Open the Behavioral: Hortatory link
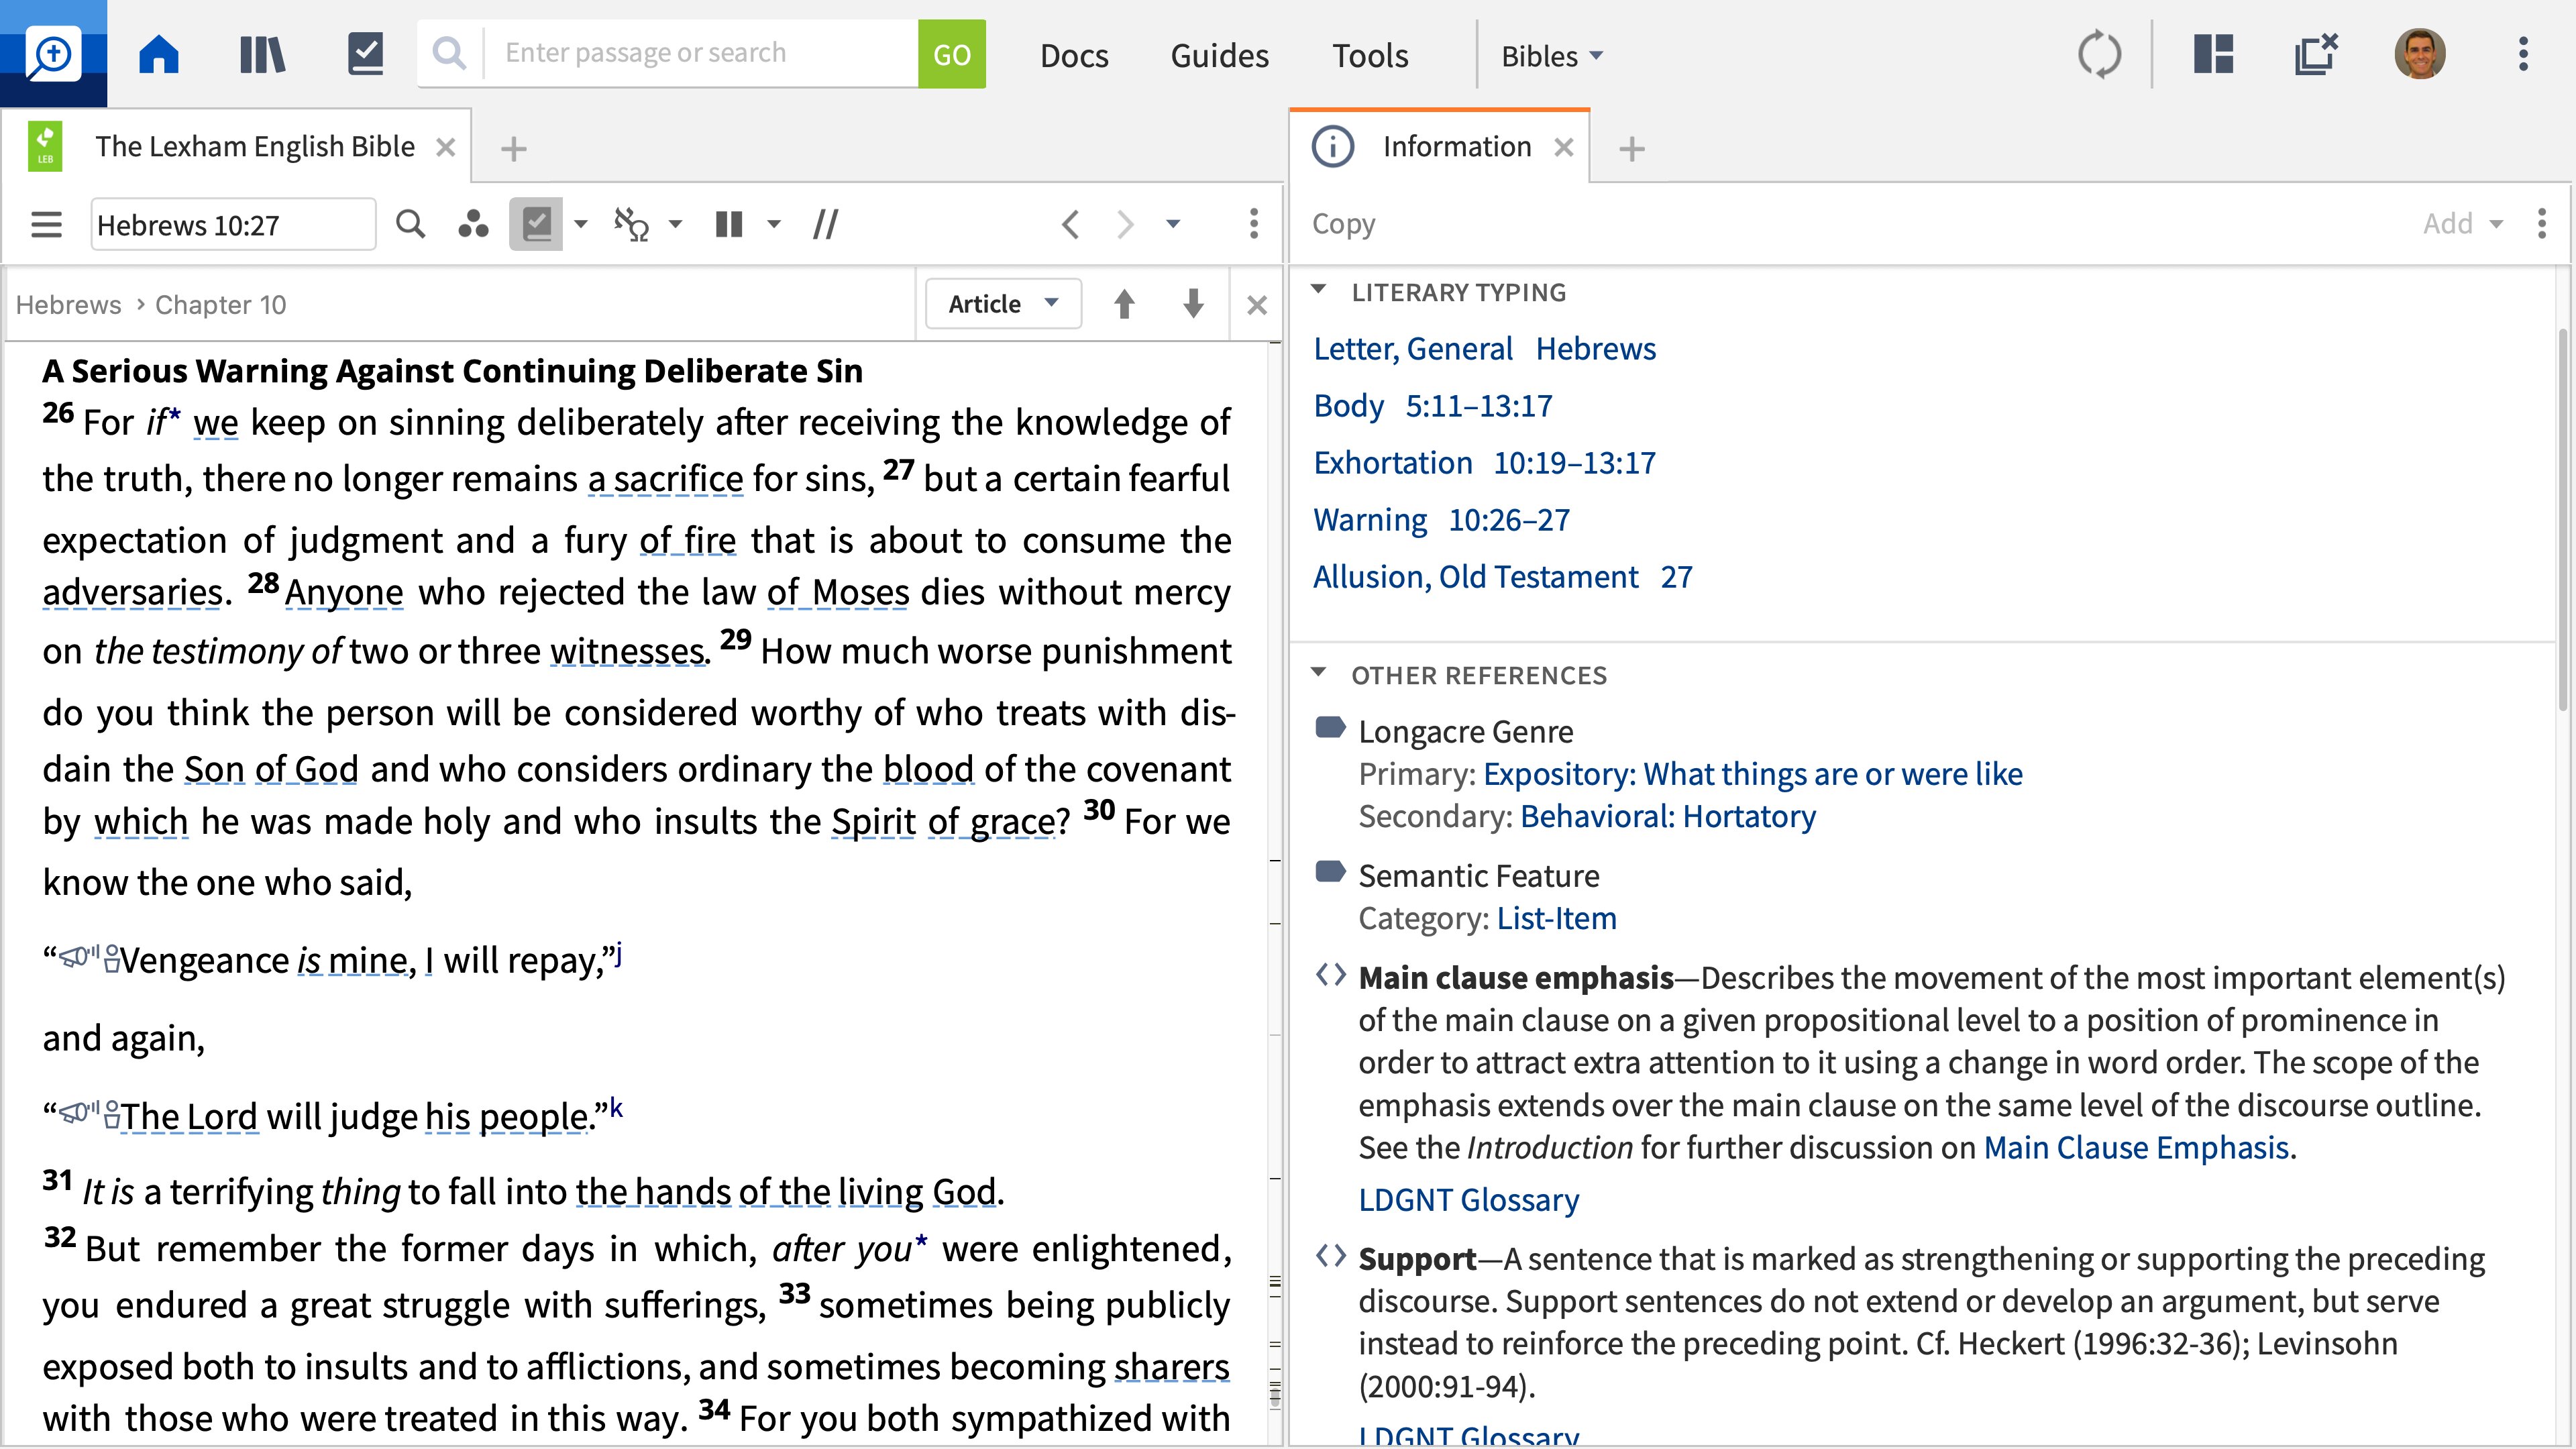 (1667, 817)
